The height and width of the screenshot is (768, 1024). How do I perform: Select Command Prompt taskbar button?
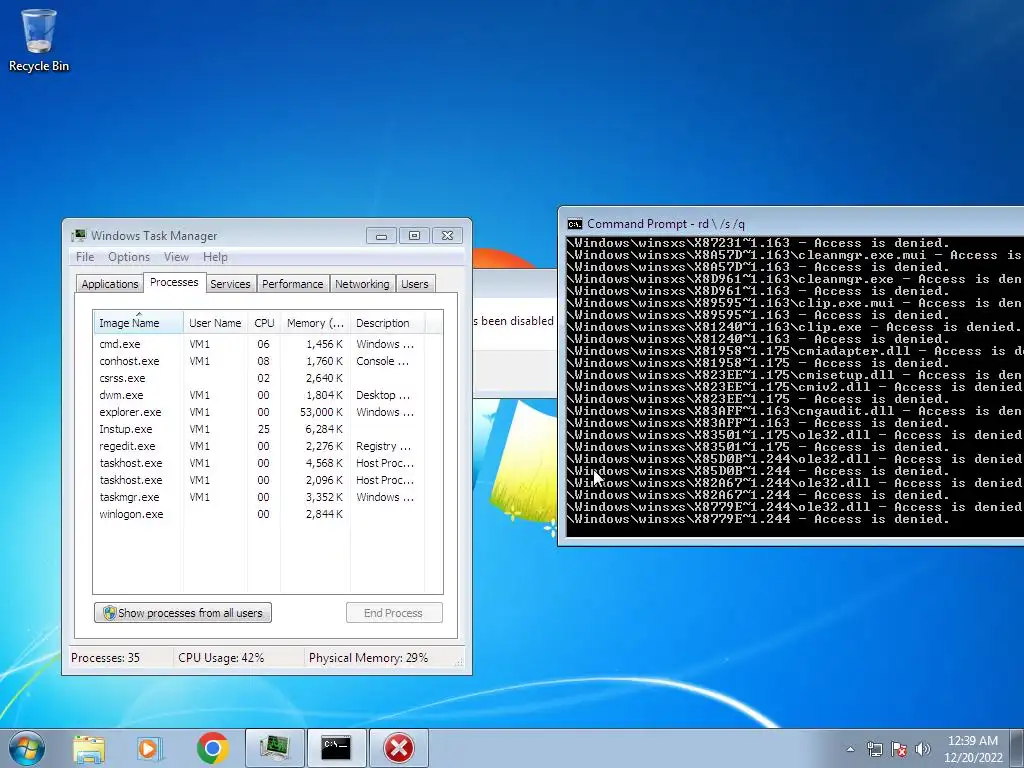pyautogui.click(x=336, y=748)
